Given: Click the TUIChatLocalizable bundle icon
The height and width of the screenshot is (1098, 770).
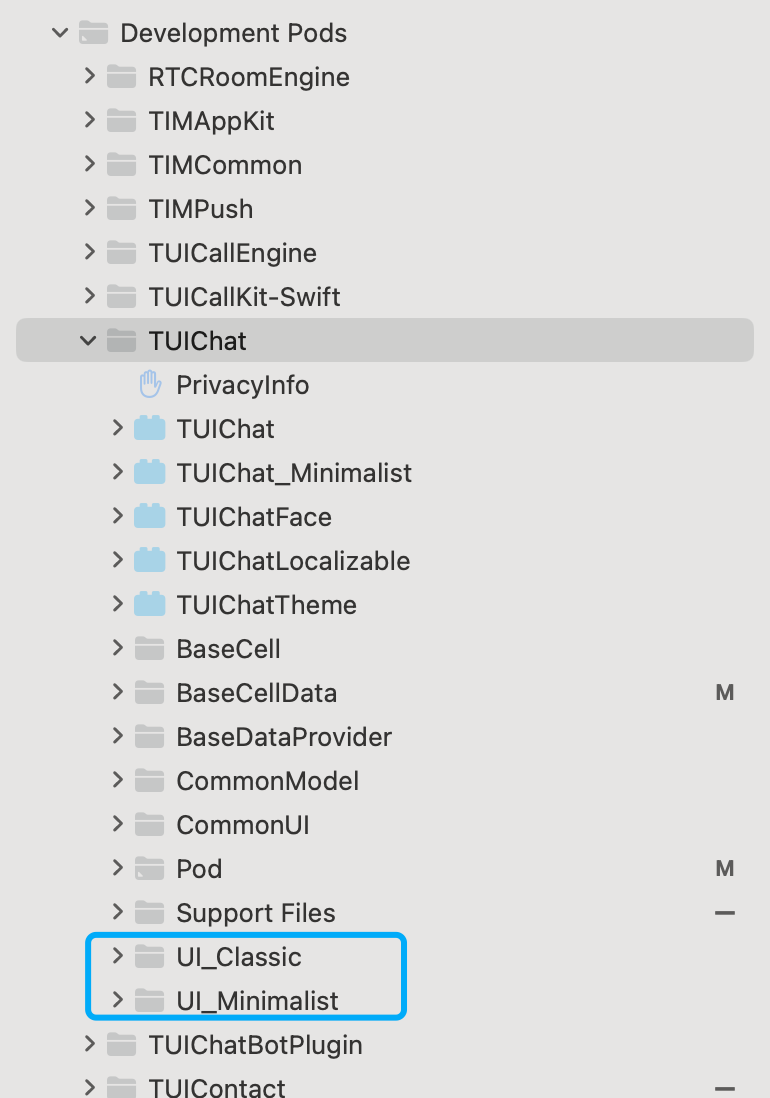Looking at the screenshot, I should pos(149,561).
